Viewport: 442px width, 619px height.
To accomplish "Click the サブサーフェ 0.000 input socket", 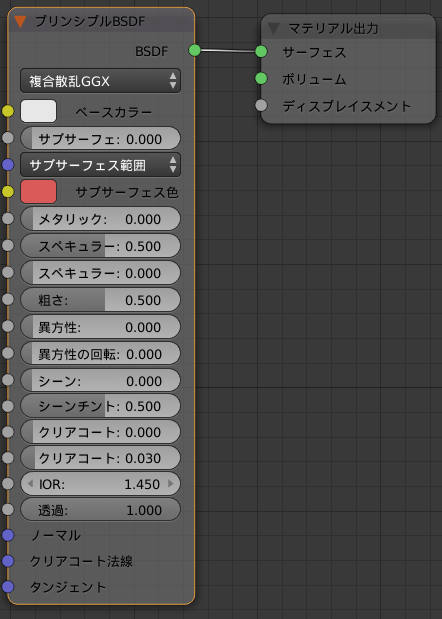I will (x=8, y=138).
